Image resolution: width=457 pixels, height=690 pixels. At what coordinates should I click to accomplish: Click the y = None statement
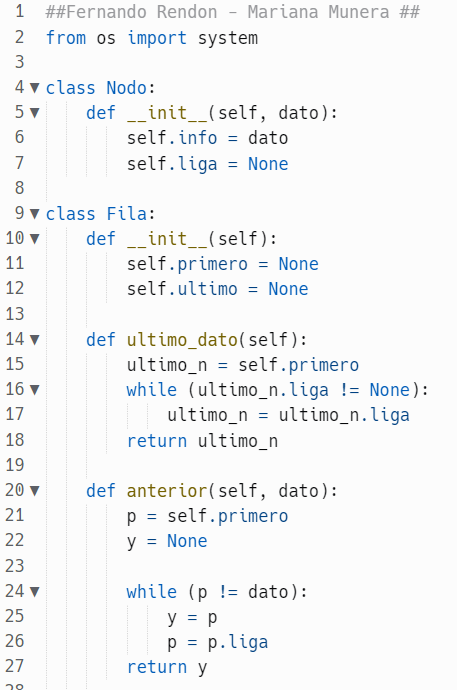167,541
